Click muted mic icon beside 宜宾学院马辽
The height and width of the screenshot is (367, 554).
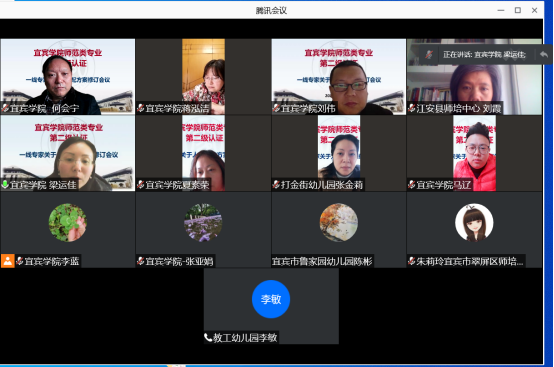tap(412, 184)
